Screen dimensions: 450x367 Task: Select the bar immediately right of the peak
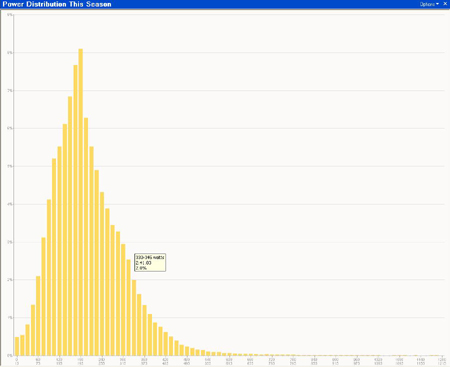(x=86, y=237)
